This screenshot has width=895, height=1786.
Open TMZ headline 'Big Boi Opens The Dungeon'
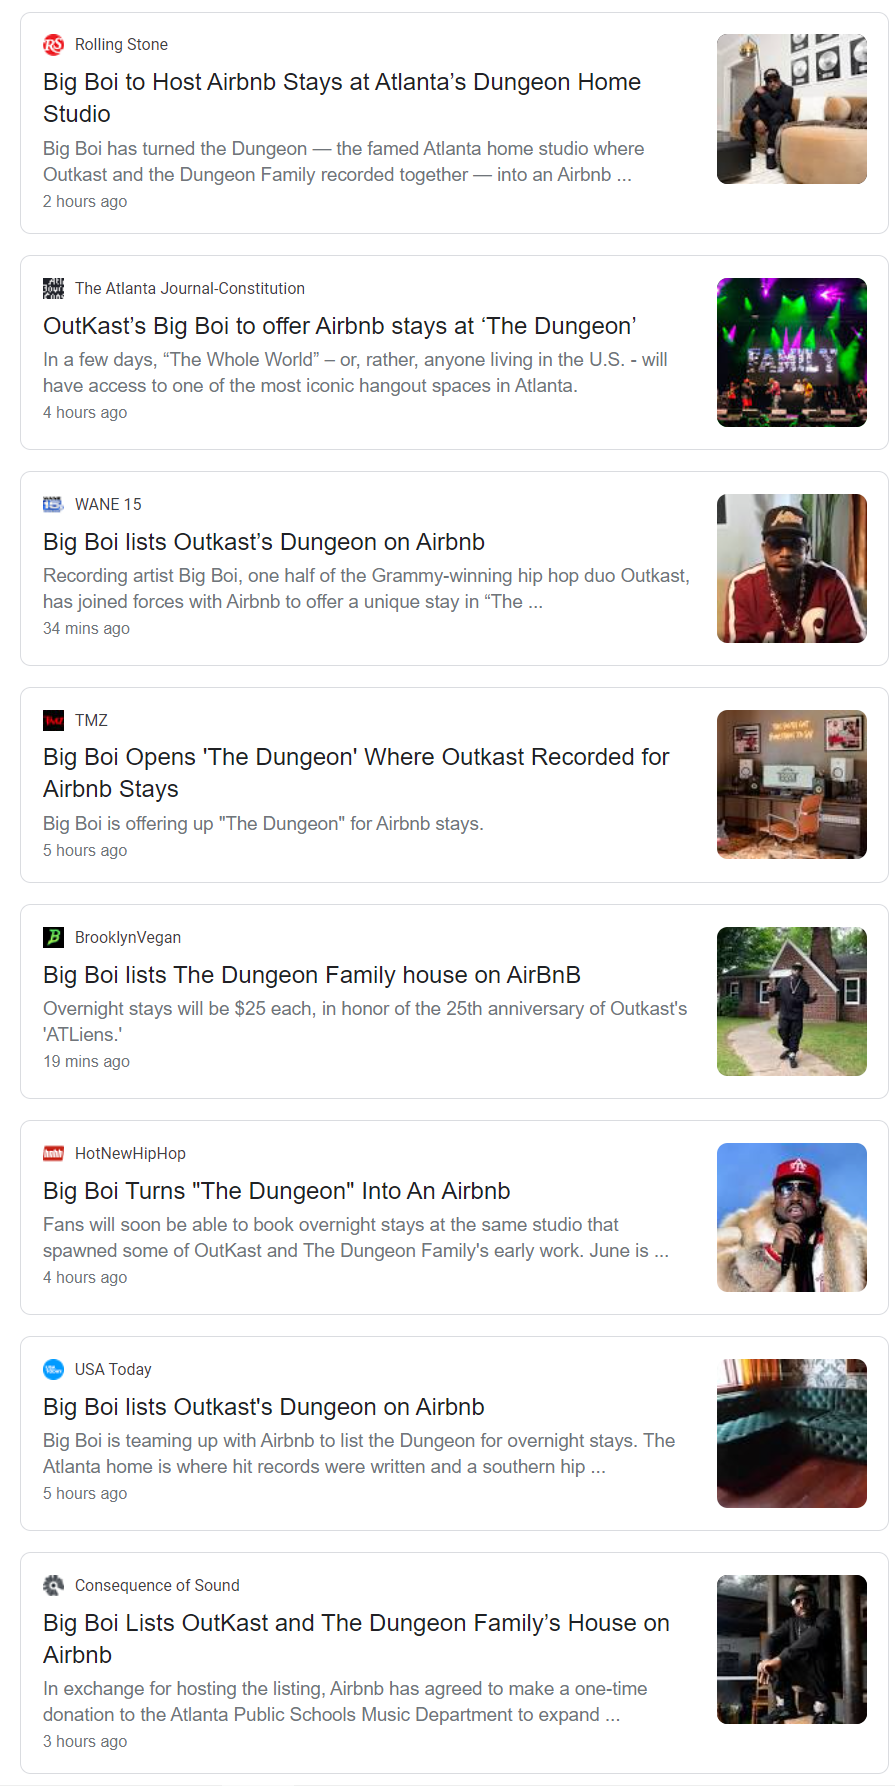[x=356, y=773]
